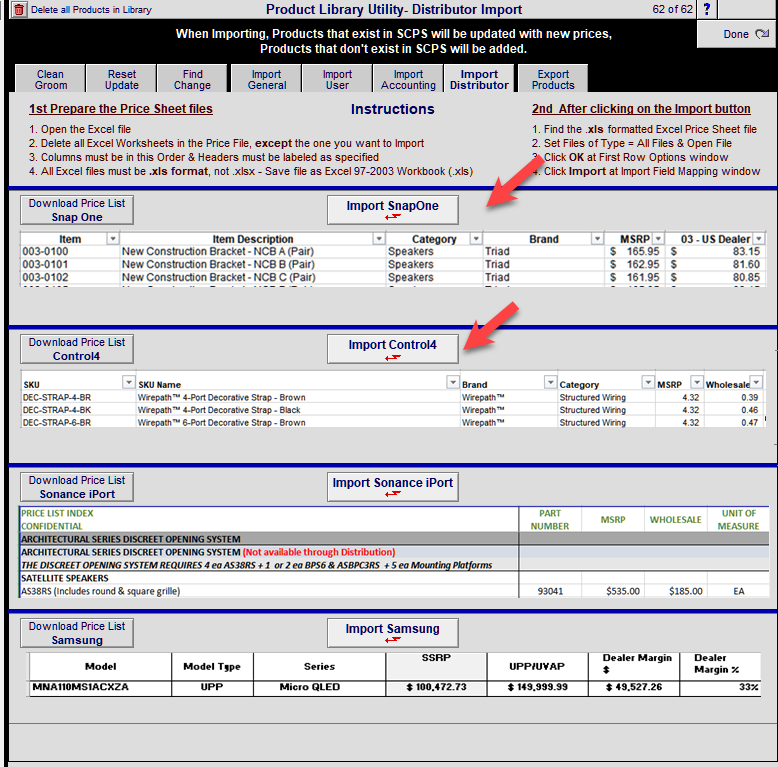The width and height of the screenshot is (778, 767).
Task: Click part number 93041
Action: tap(550, 591)
